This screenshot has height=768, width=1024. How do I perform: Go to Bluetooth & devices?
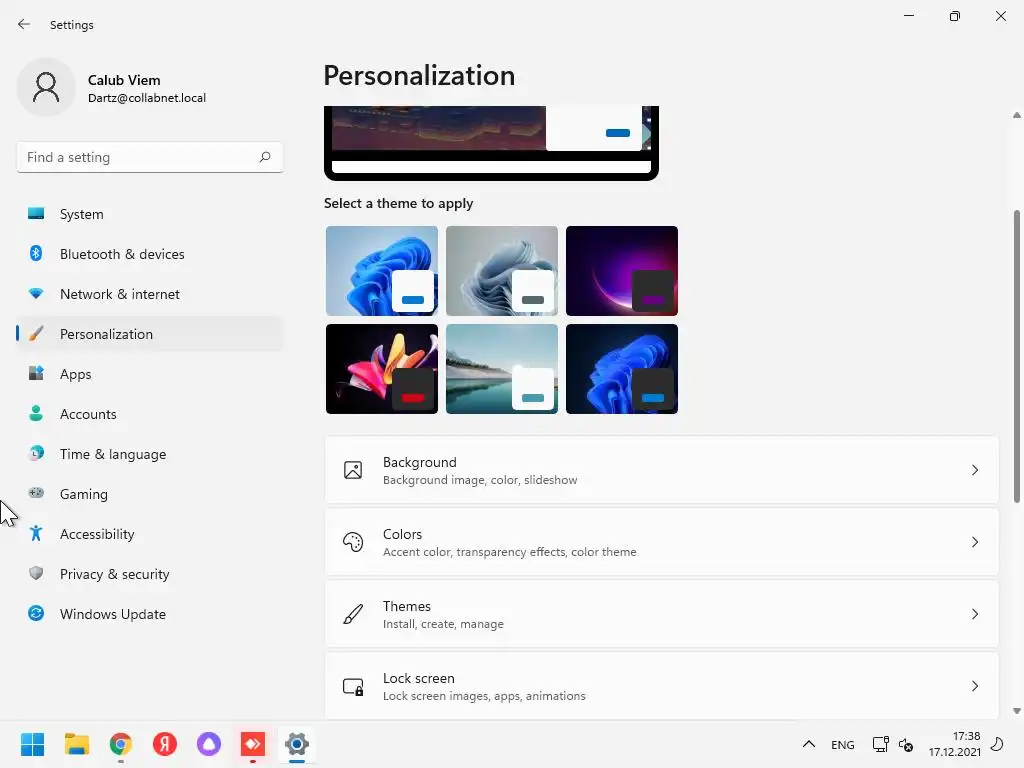[150, 254]
